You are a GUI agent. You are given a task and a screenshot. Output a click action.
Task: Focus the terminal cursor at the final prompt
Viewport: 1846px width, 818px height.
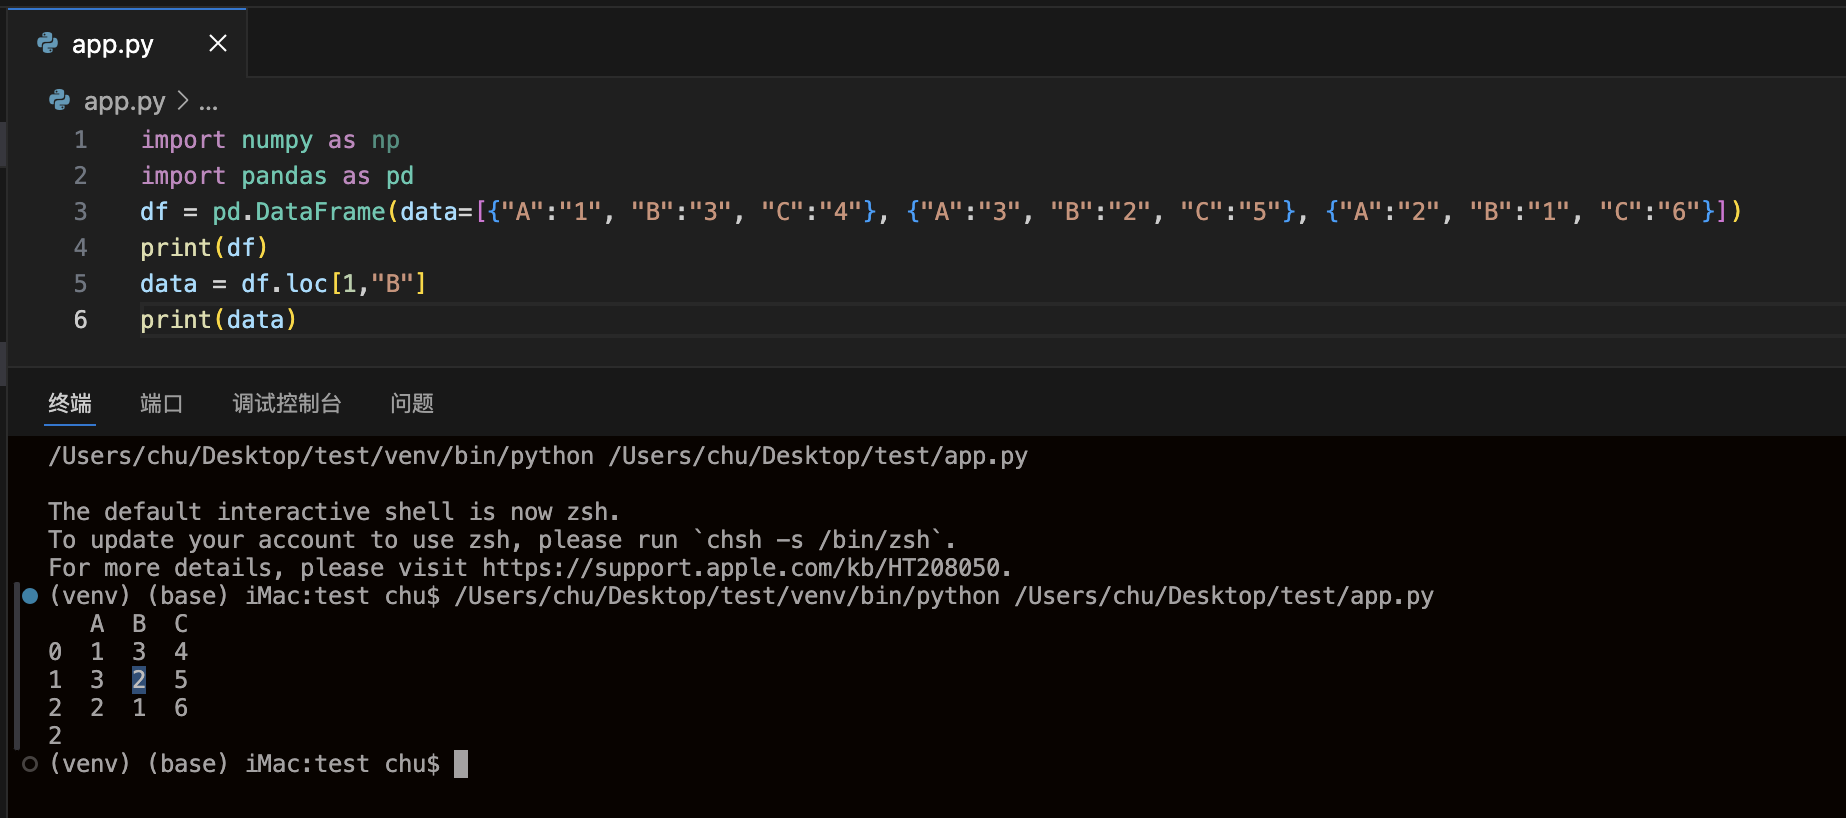[461, 764]
